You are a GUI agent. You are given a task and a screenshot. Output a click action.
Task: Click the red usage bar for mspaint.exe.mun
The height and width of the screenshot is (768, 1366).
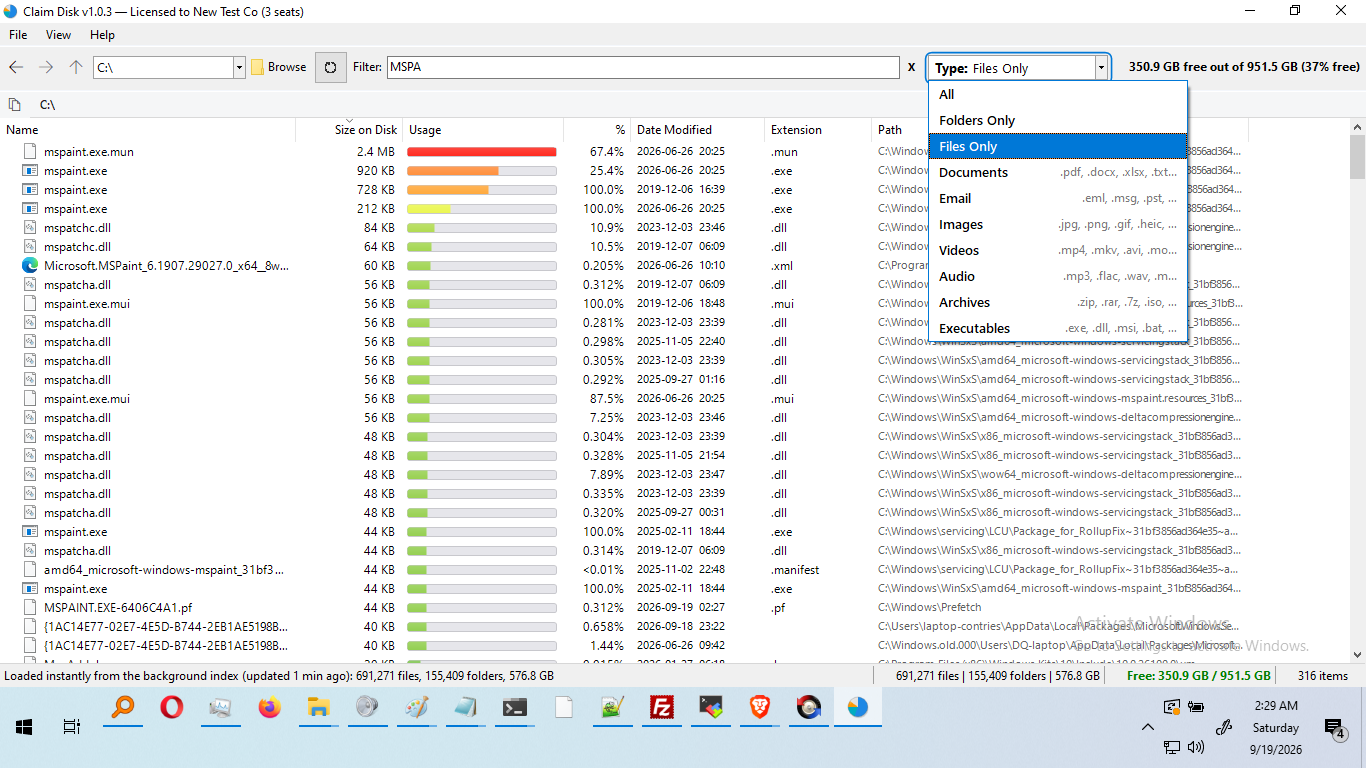click(x=482, y=152)
